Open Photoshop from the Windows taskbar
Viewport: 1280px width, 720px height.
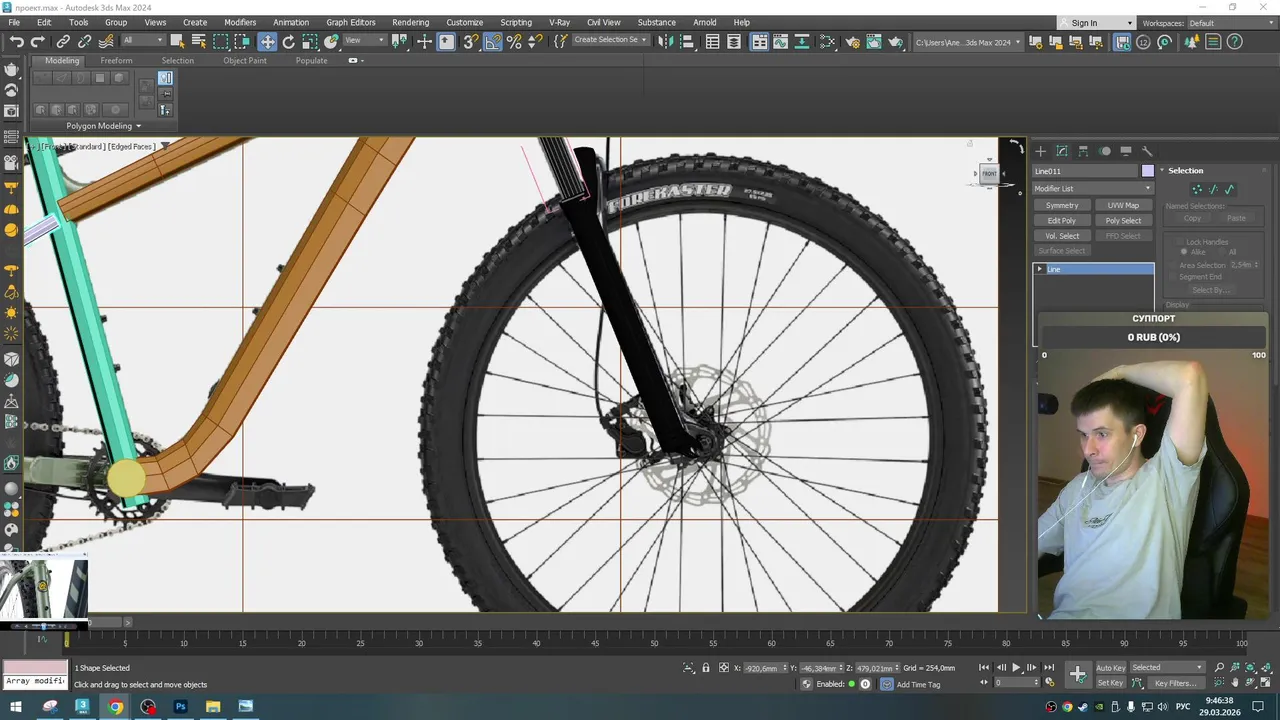[x=180, y=707]
